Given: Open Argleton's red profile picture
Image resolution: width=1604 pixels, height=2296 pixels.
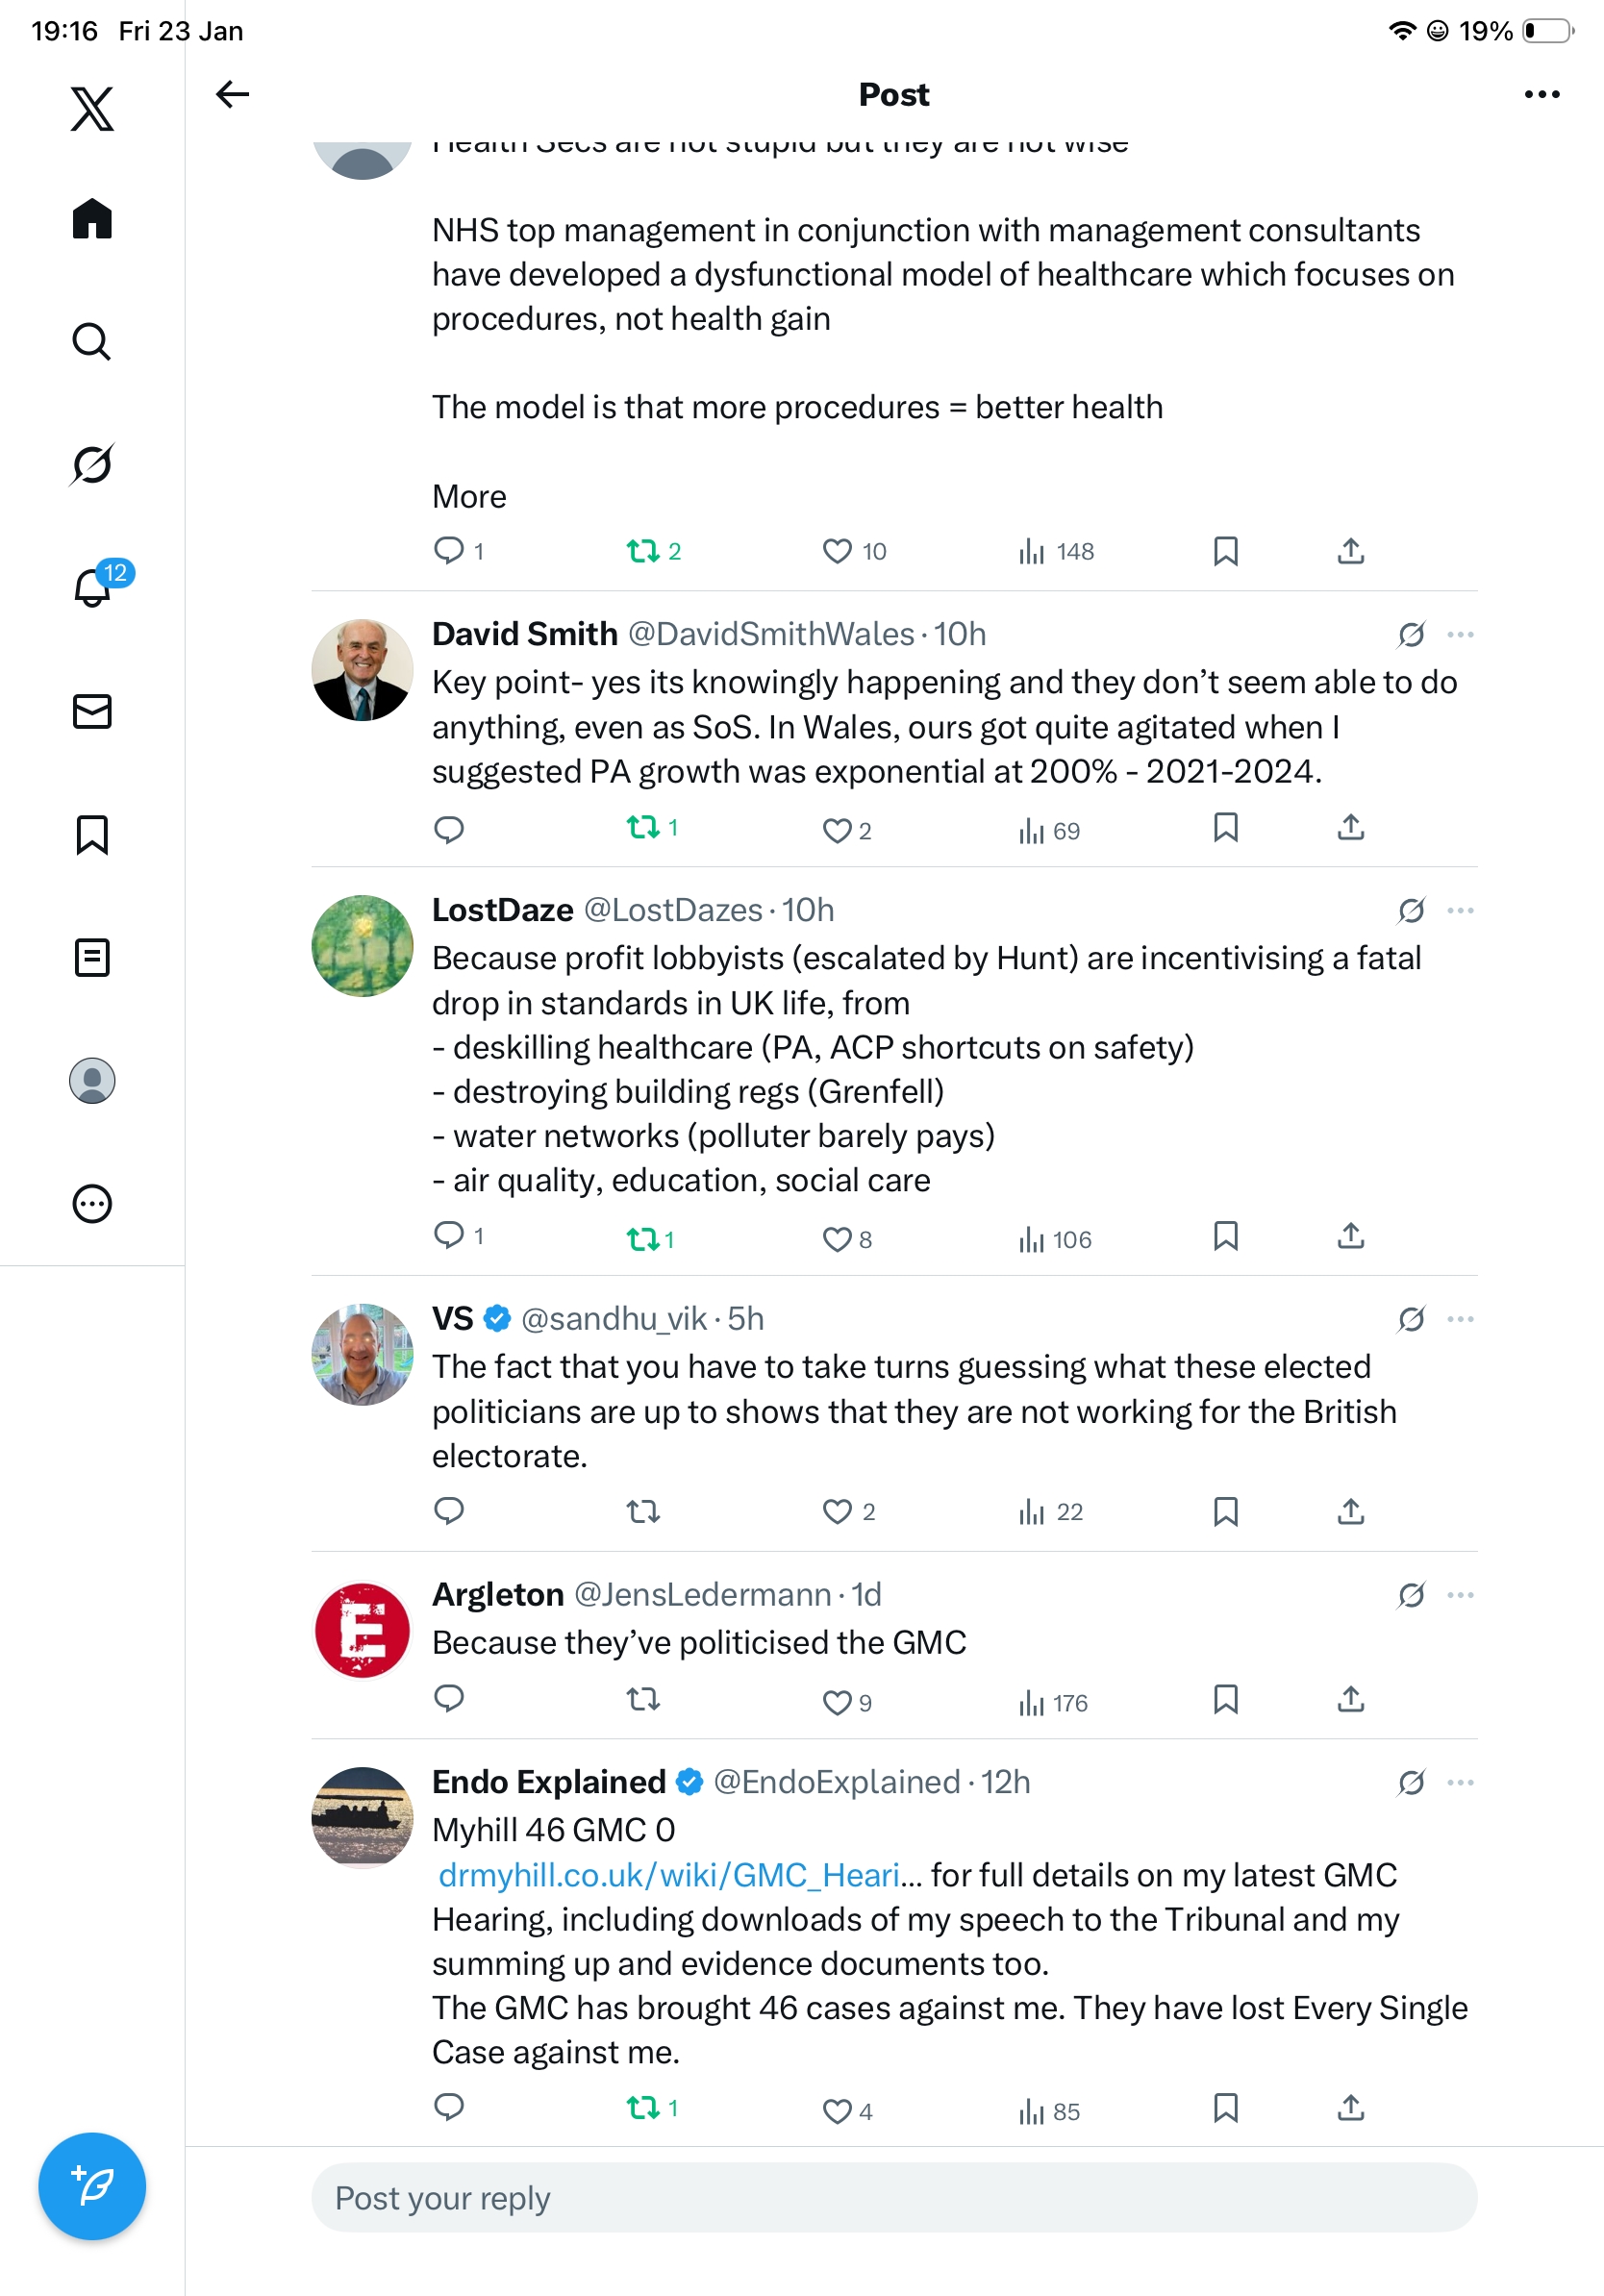Looking at the screenshot, I should pos(362,1630).
